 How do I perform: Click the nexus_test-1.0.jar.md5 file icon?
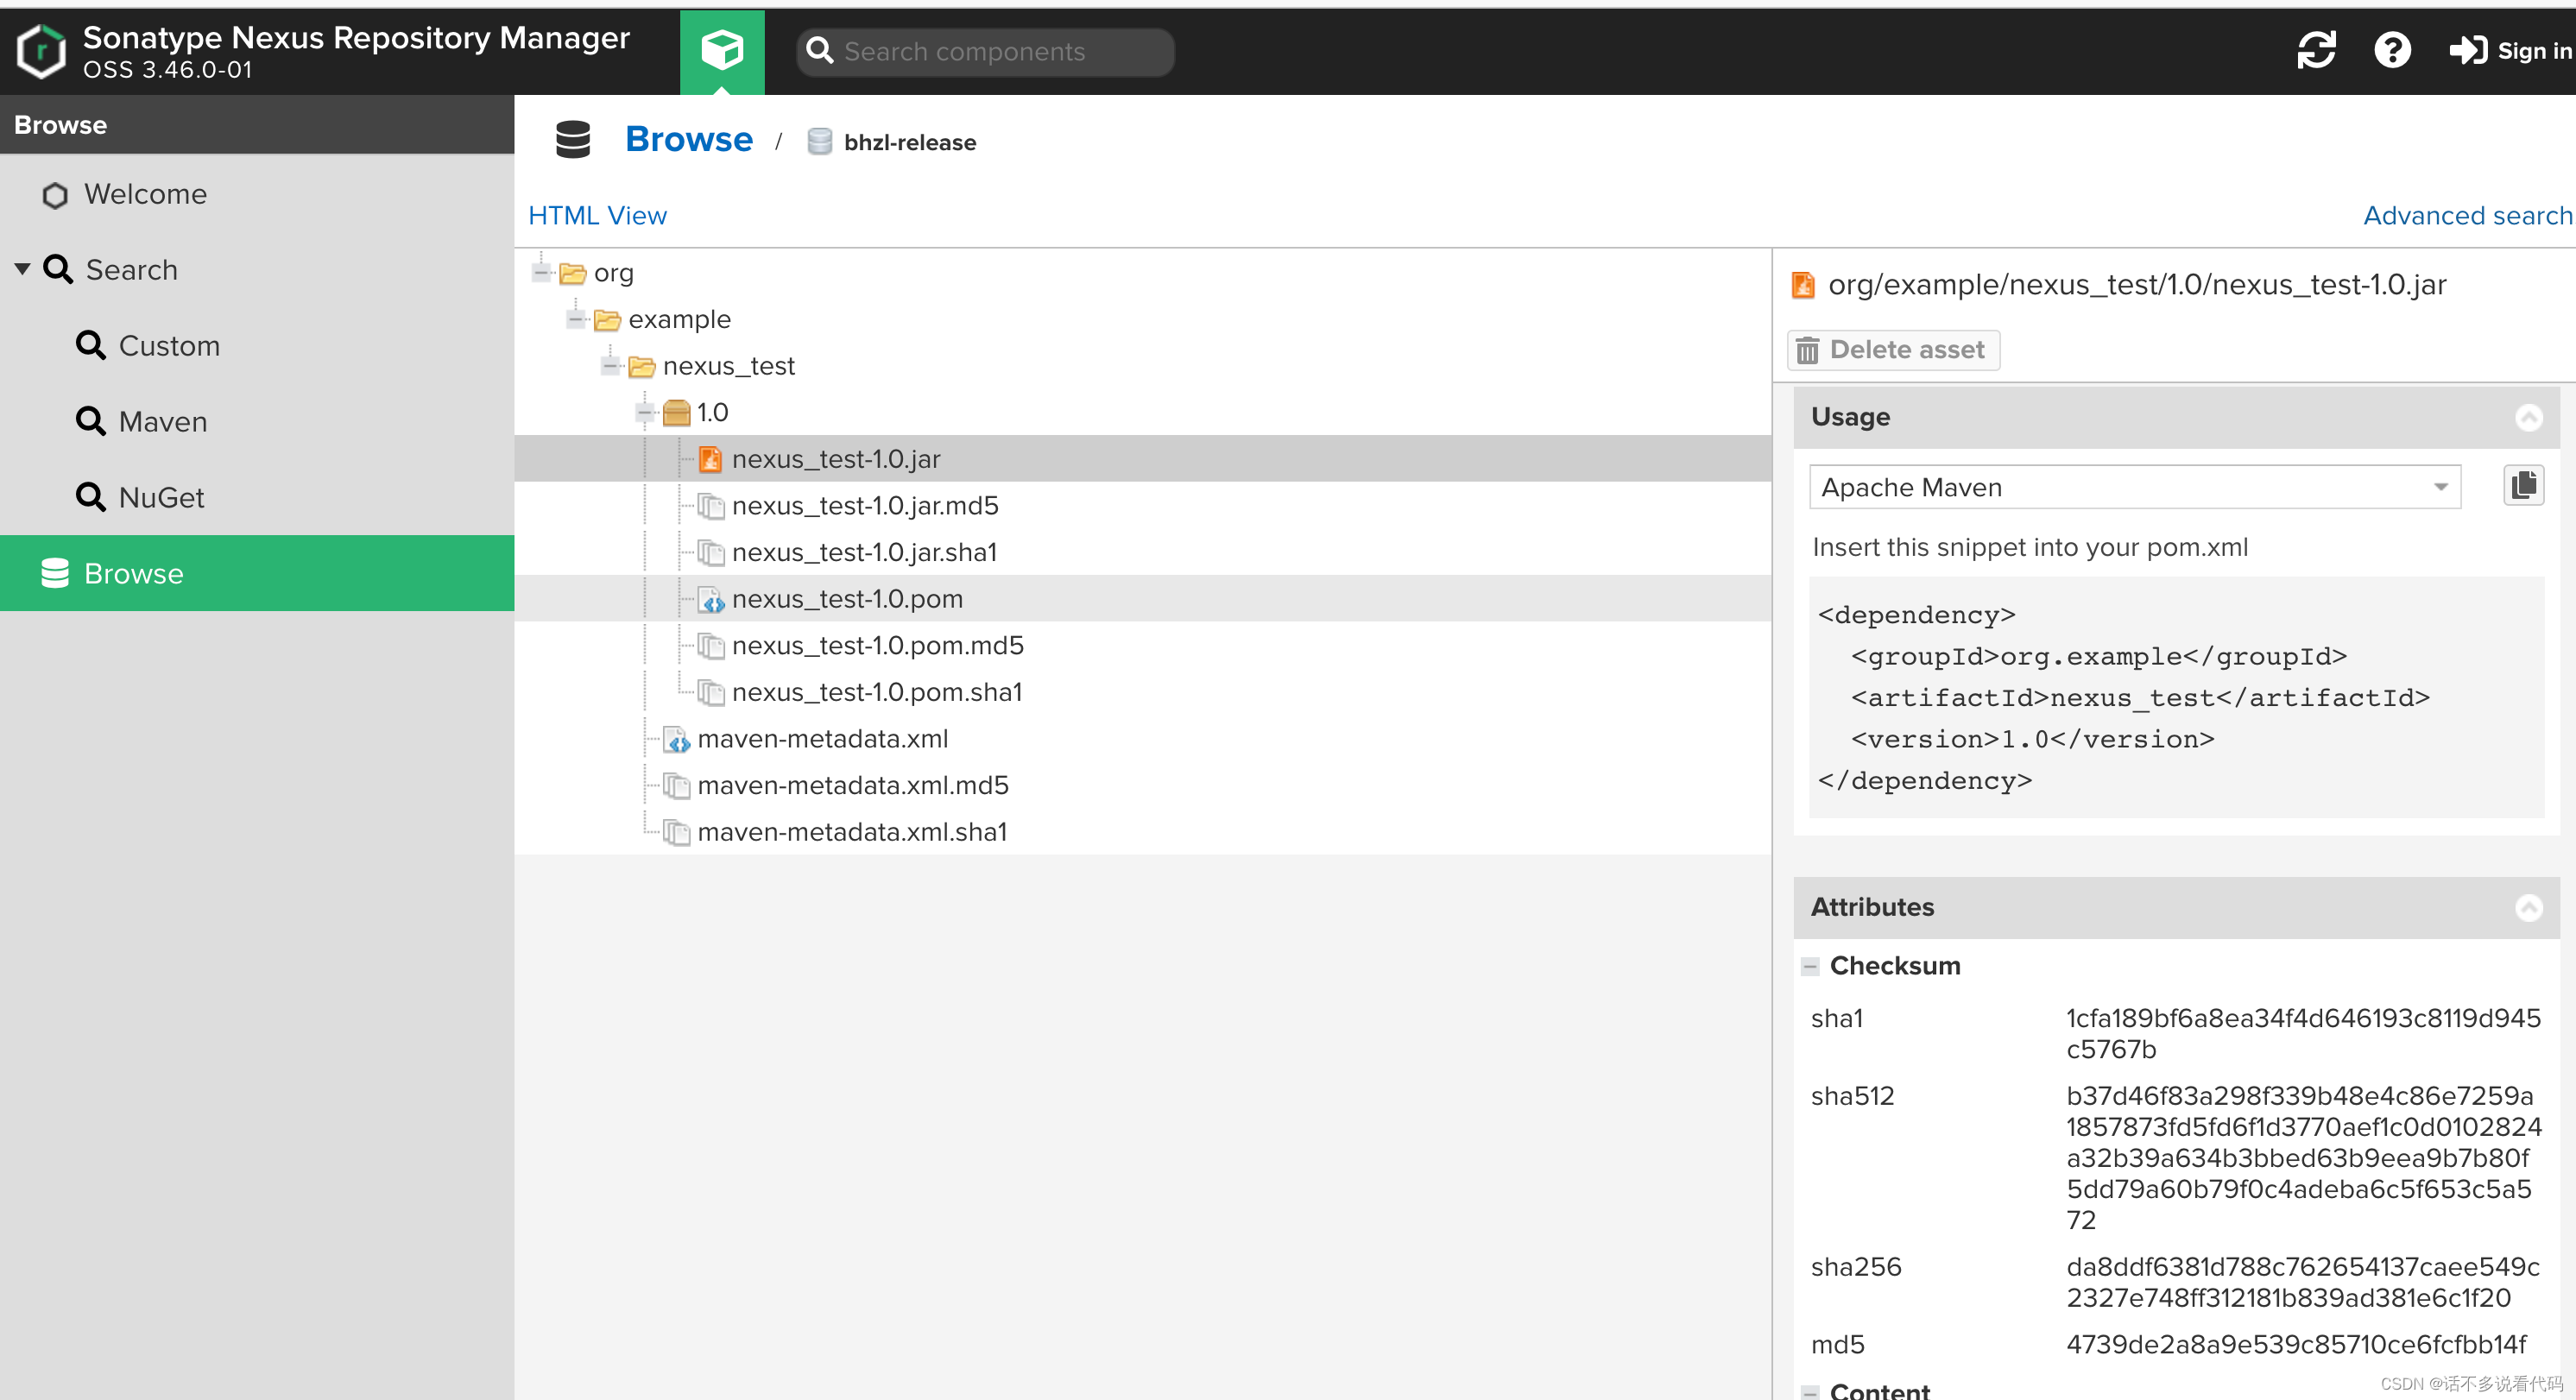click(x=711, y=506)
